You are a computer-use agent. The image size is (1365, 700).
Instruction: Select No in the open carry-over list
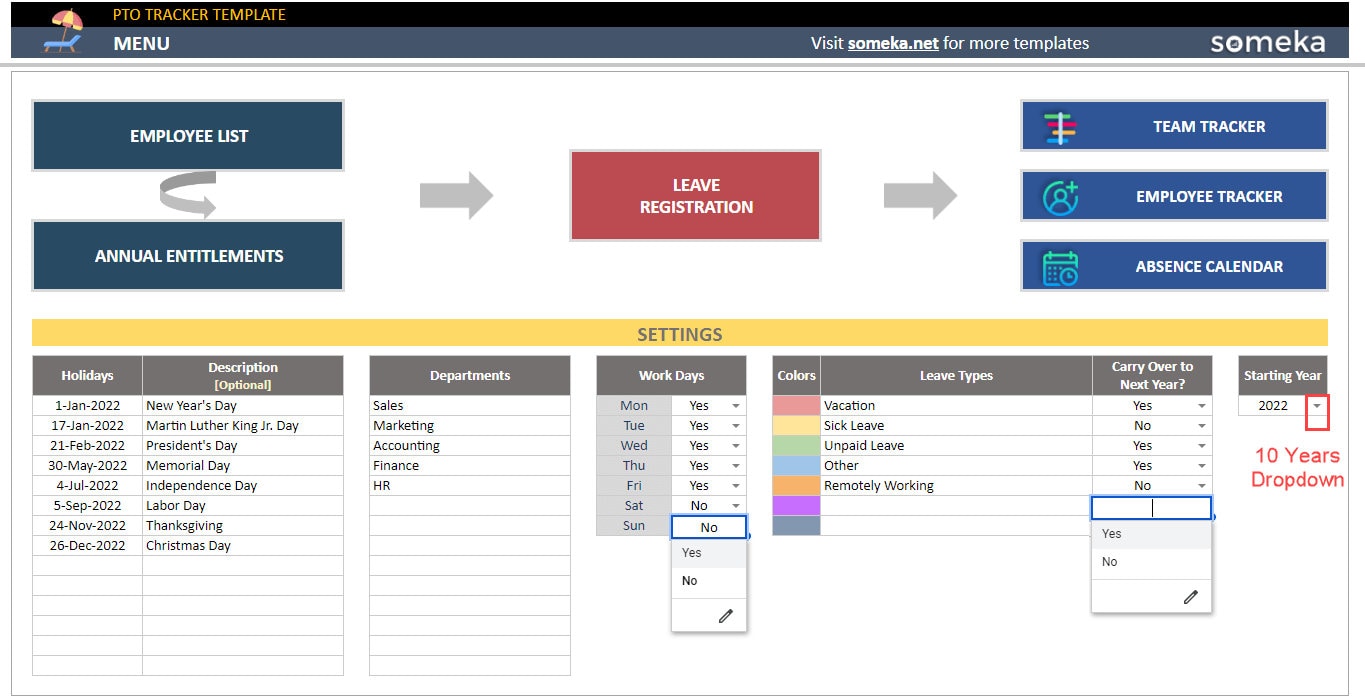tap(1108, 561)
